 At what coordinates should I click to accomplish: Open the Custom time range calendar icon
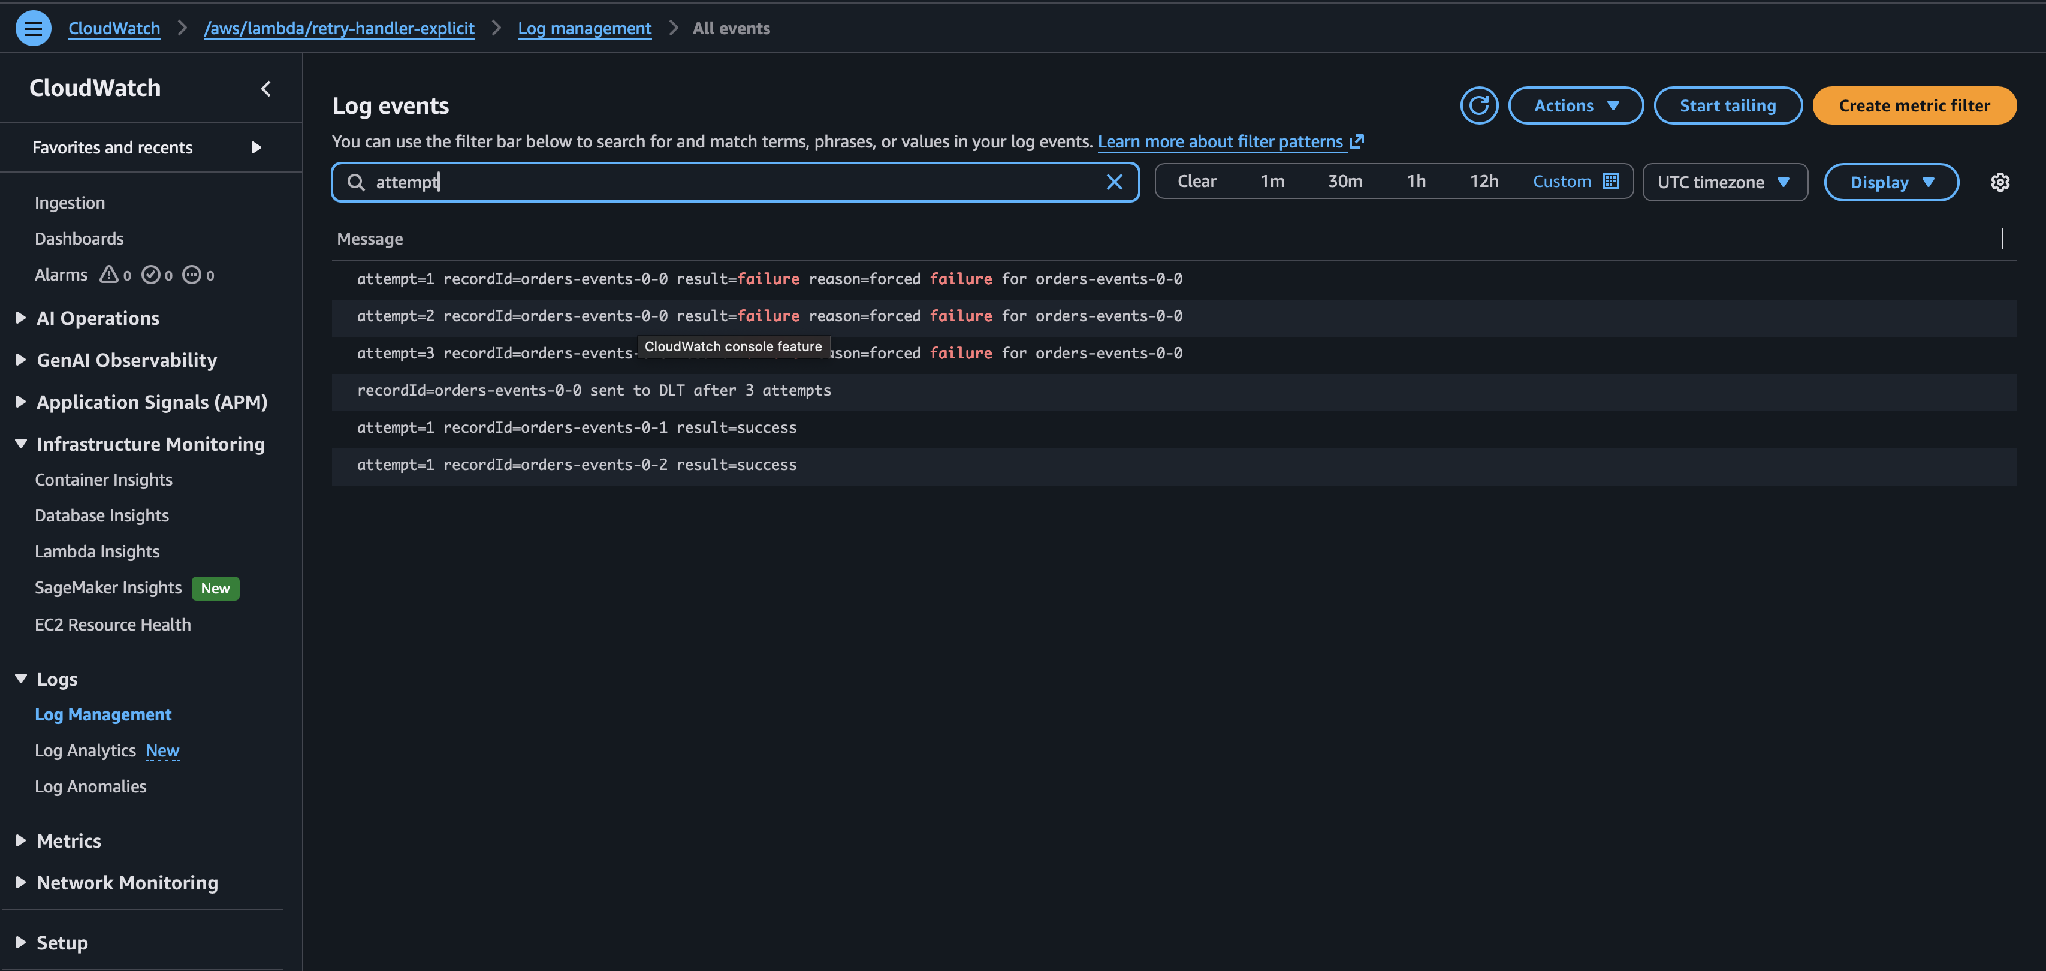pyautogui.click(x=1611, y=181)
